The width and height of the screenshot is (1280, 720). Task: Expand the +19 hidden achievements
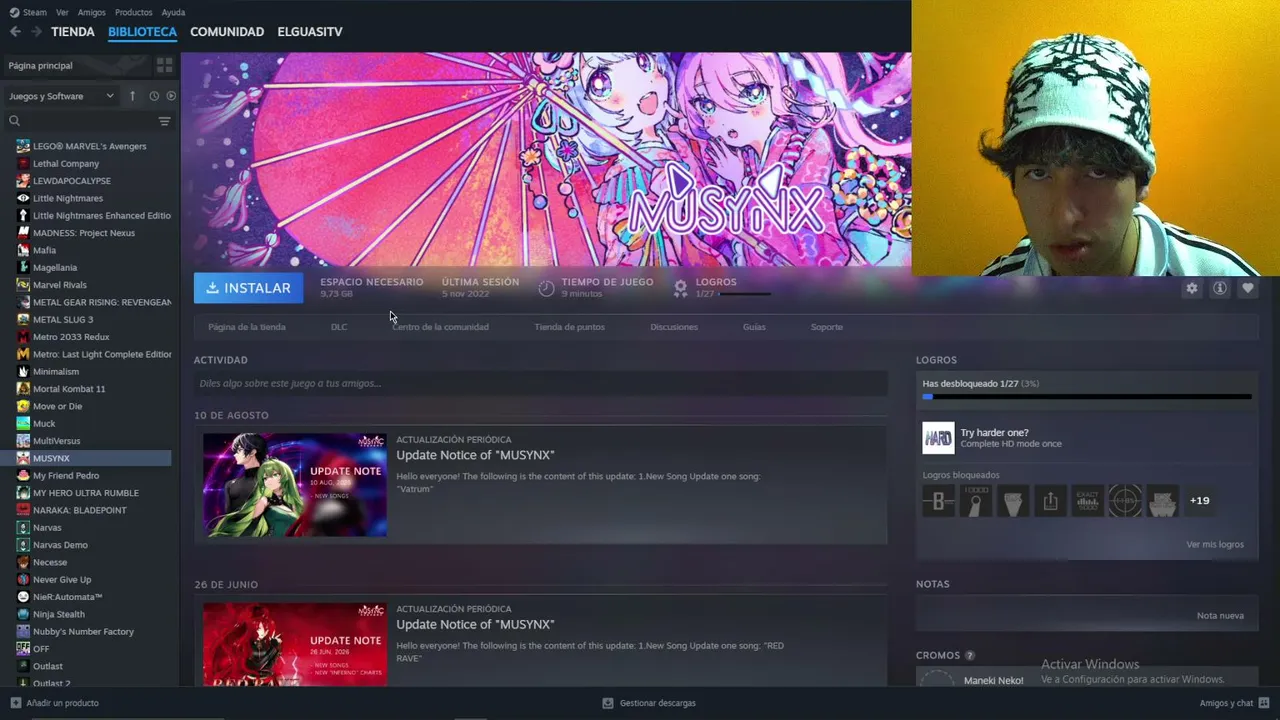tap(1199, 501)
